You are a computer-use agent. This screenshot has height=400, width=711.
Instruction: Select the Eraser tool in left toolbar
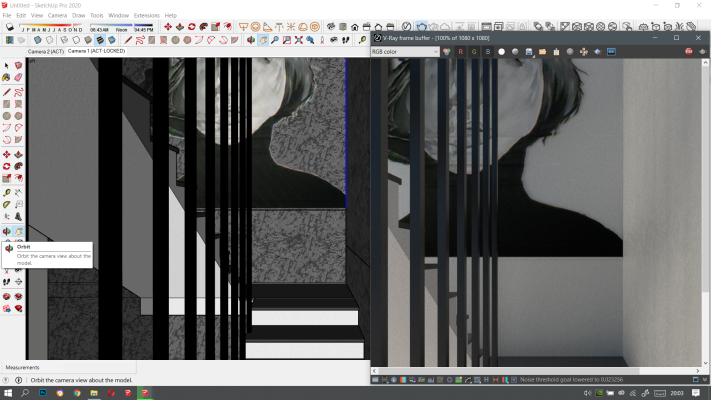pyautogui.click(x=18, y=78)
